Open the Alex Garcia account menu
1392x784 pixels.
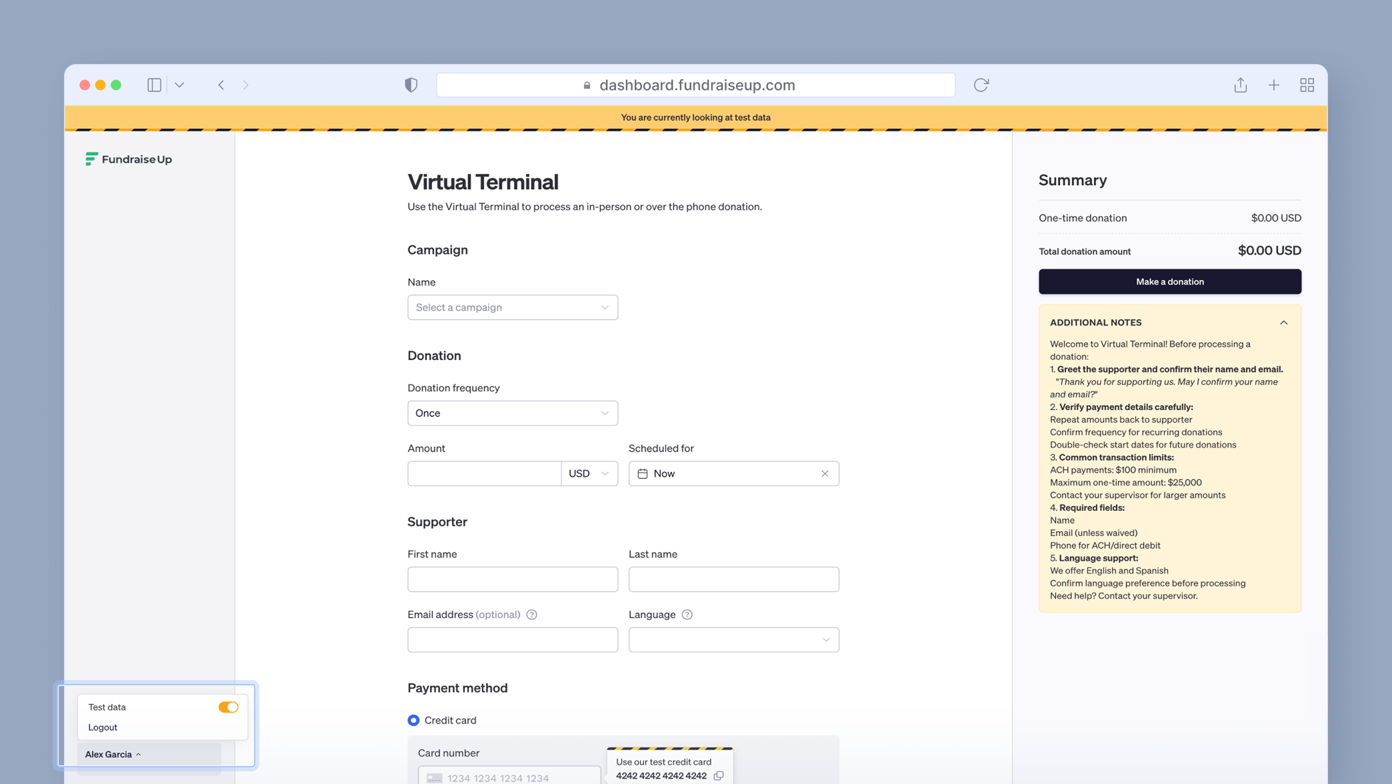[110, 754]
